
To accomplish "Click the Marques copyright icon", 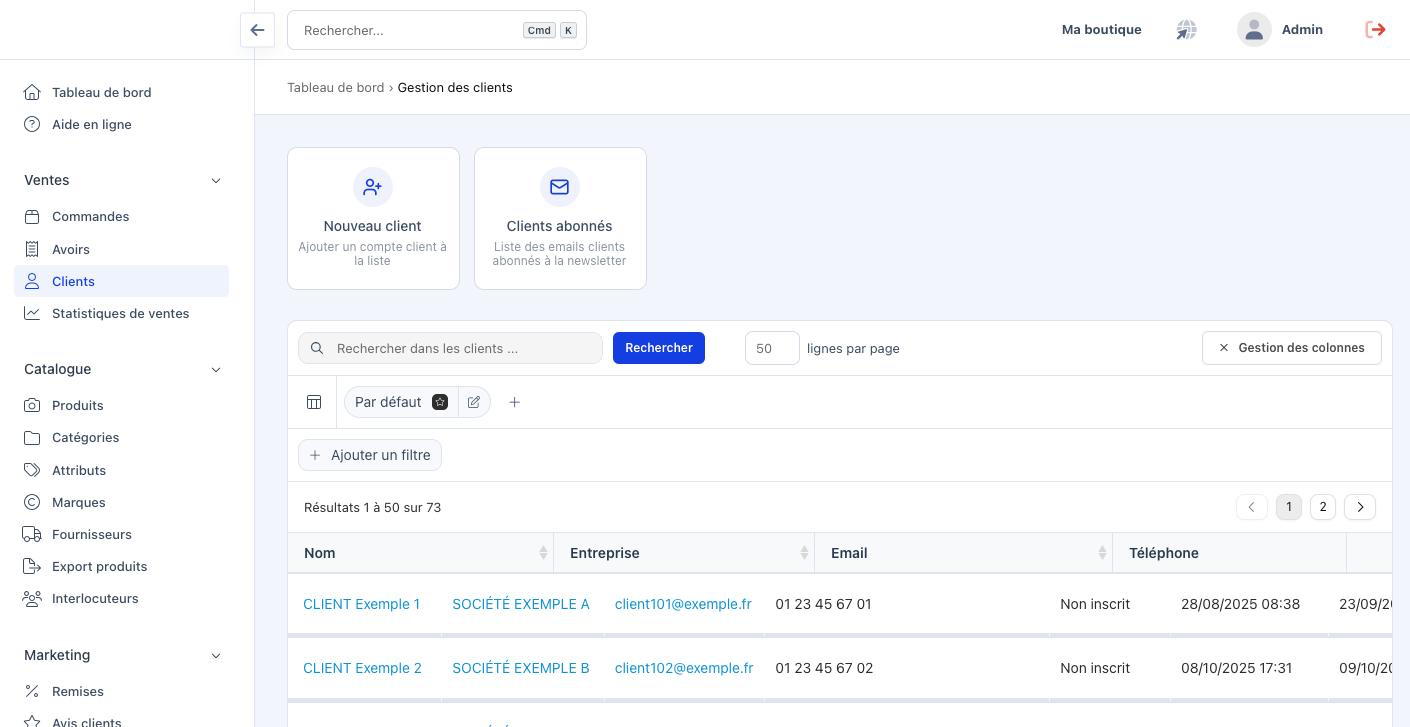I will click(x=32, y=502).
